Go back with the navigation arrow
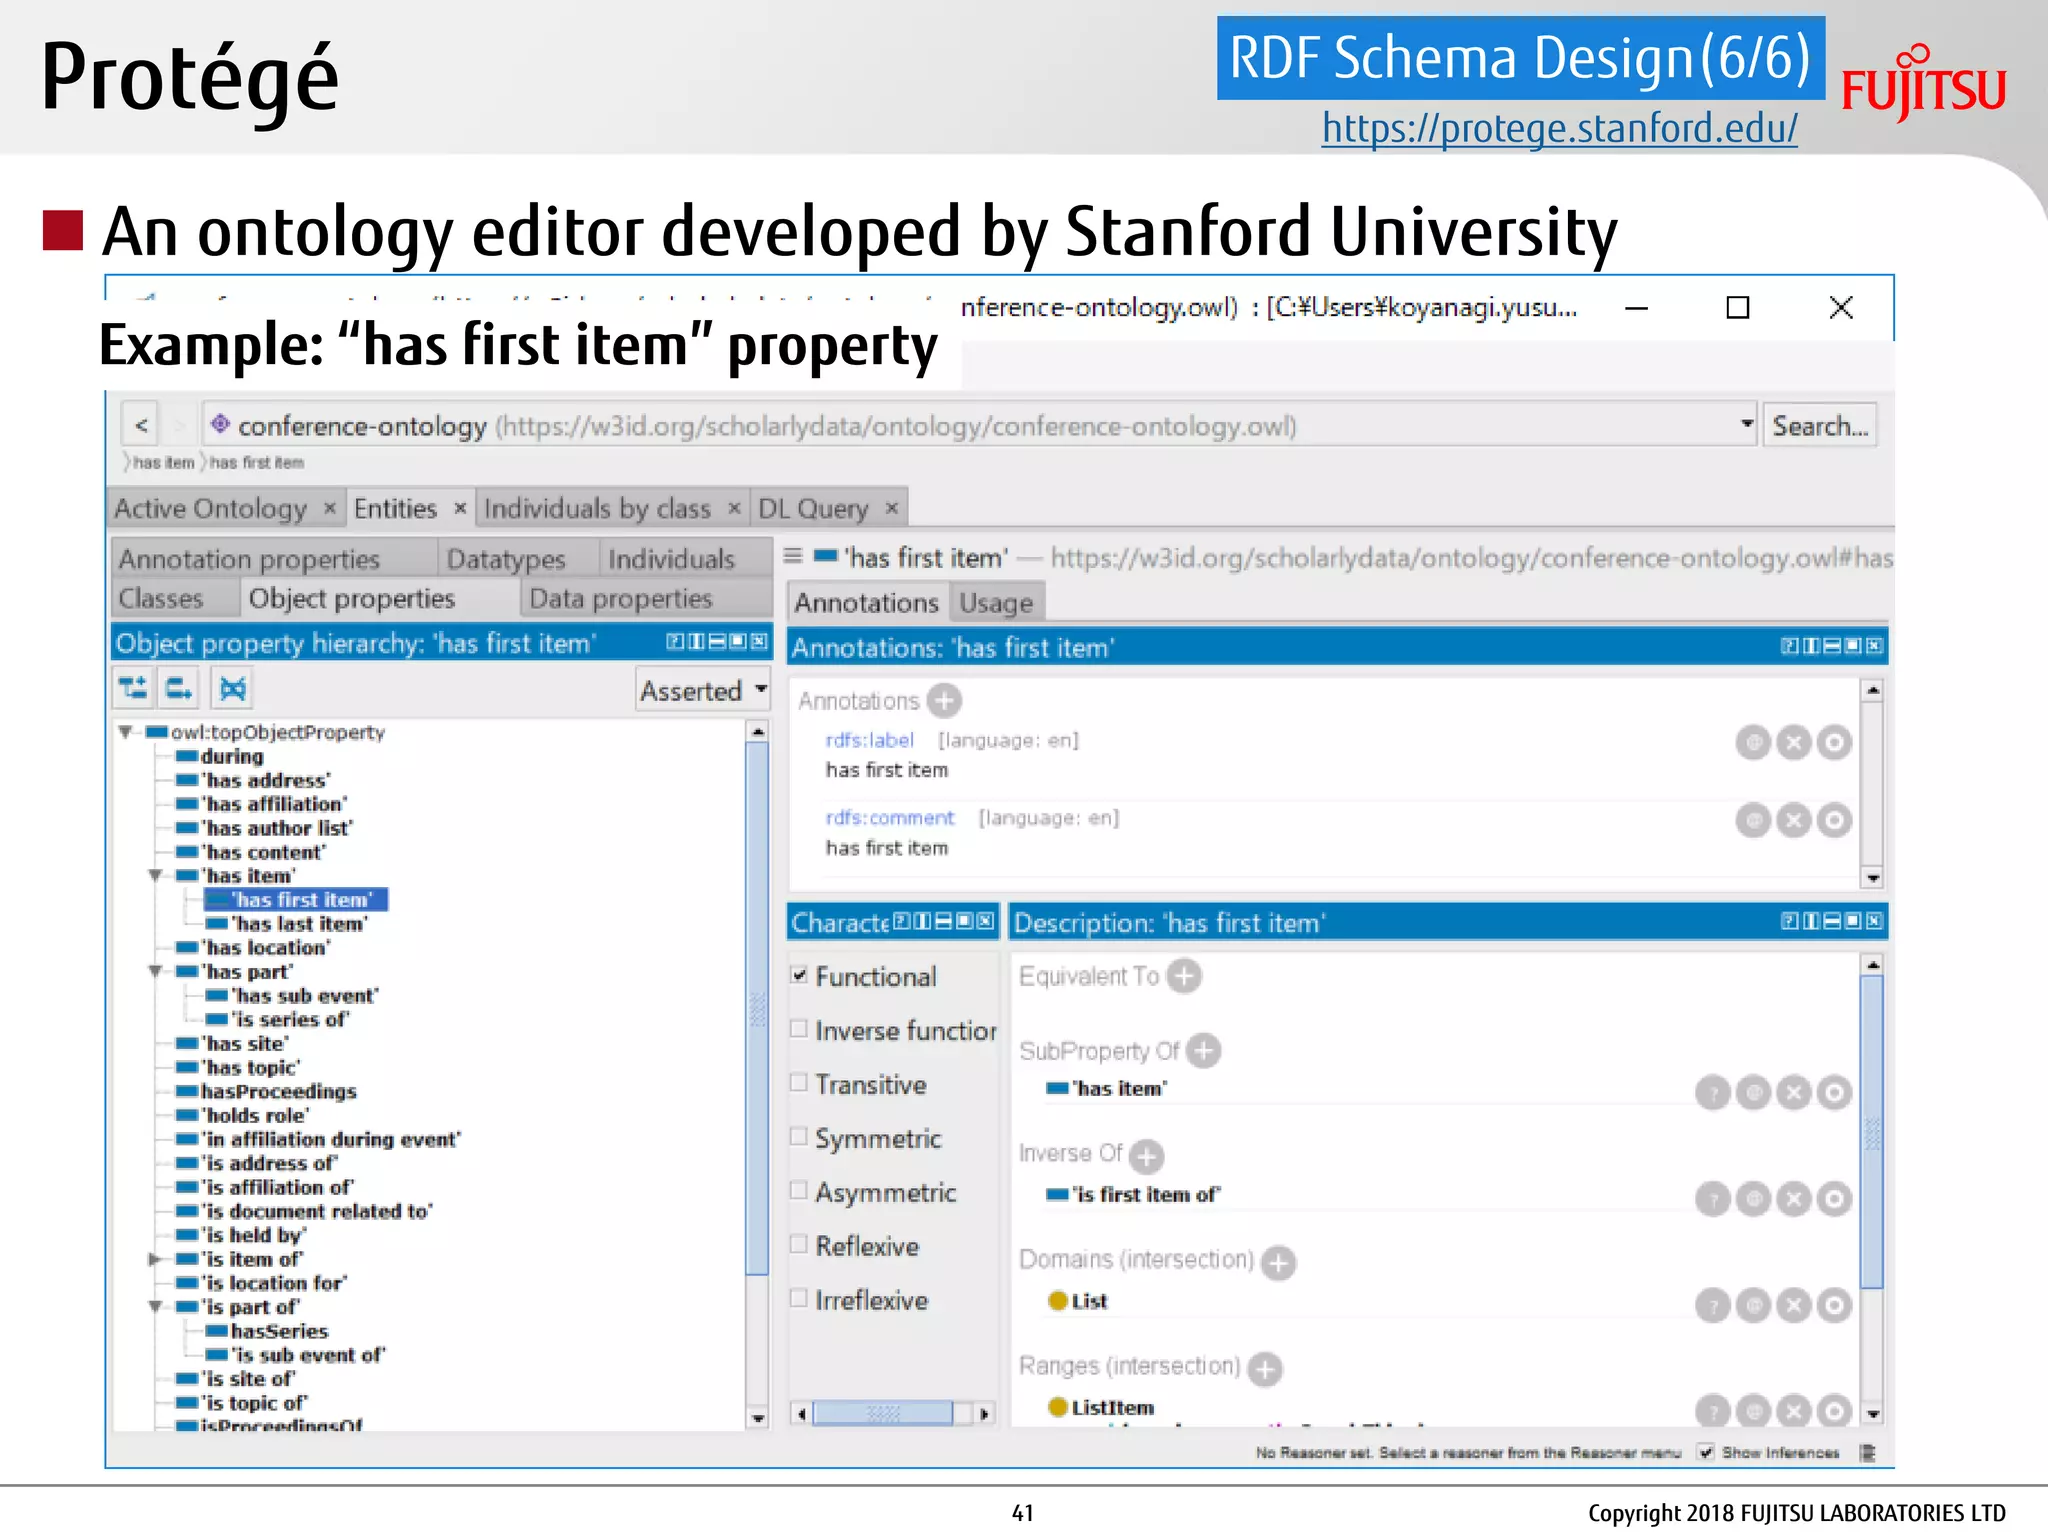The image size is (2048, 1536). coord(141,425)
